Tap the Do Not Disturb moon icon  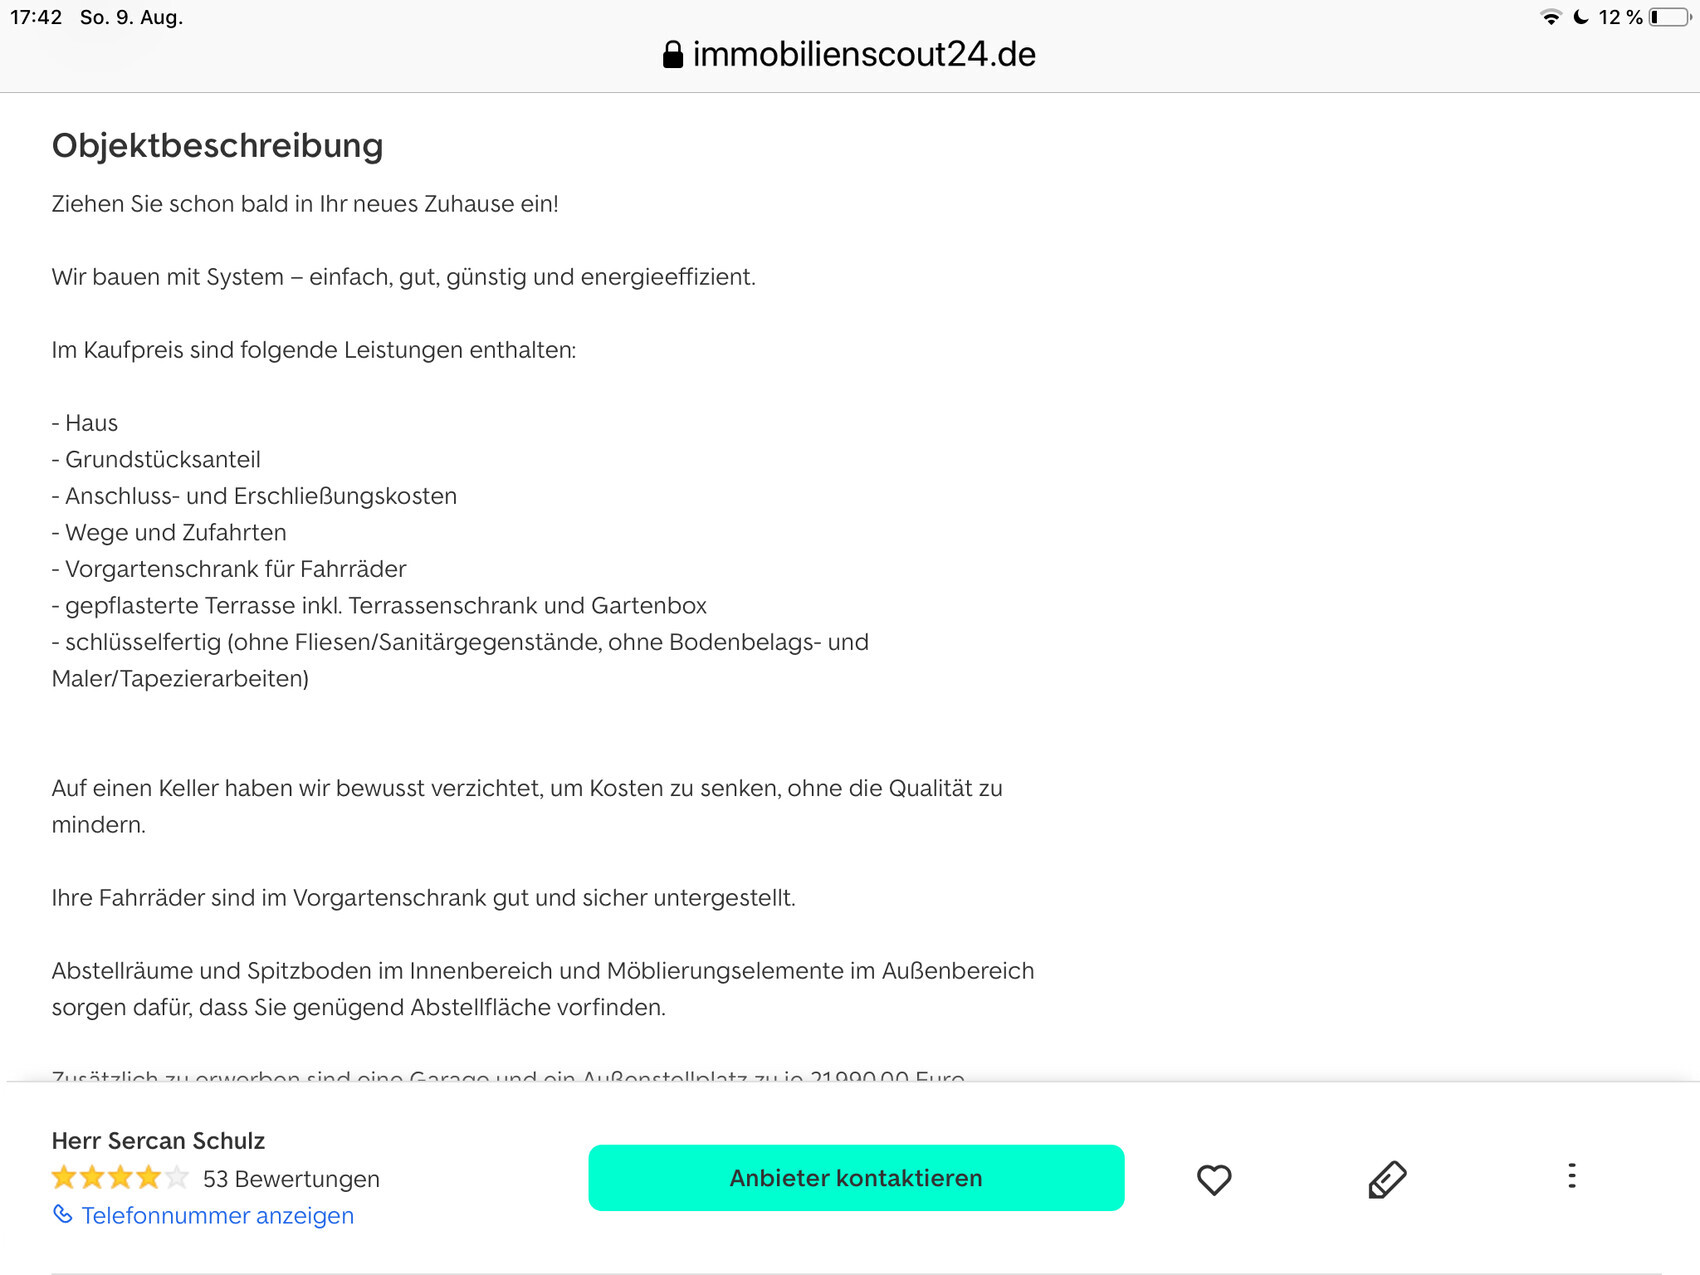pos(1581,17)
